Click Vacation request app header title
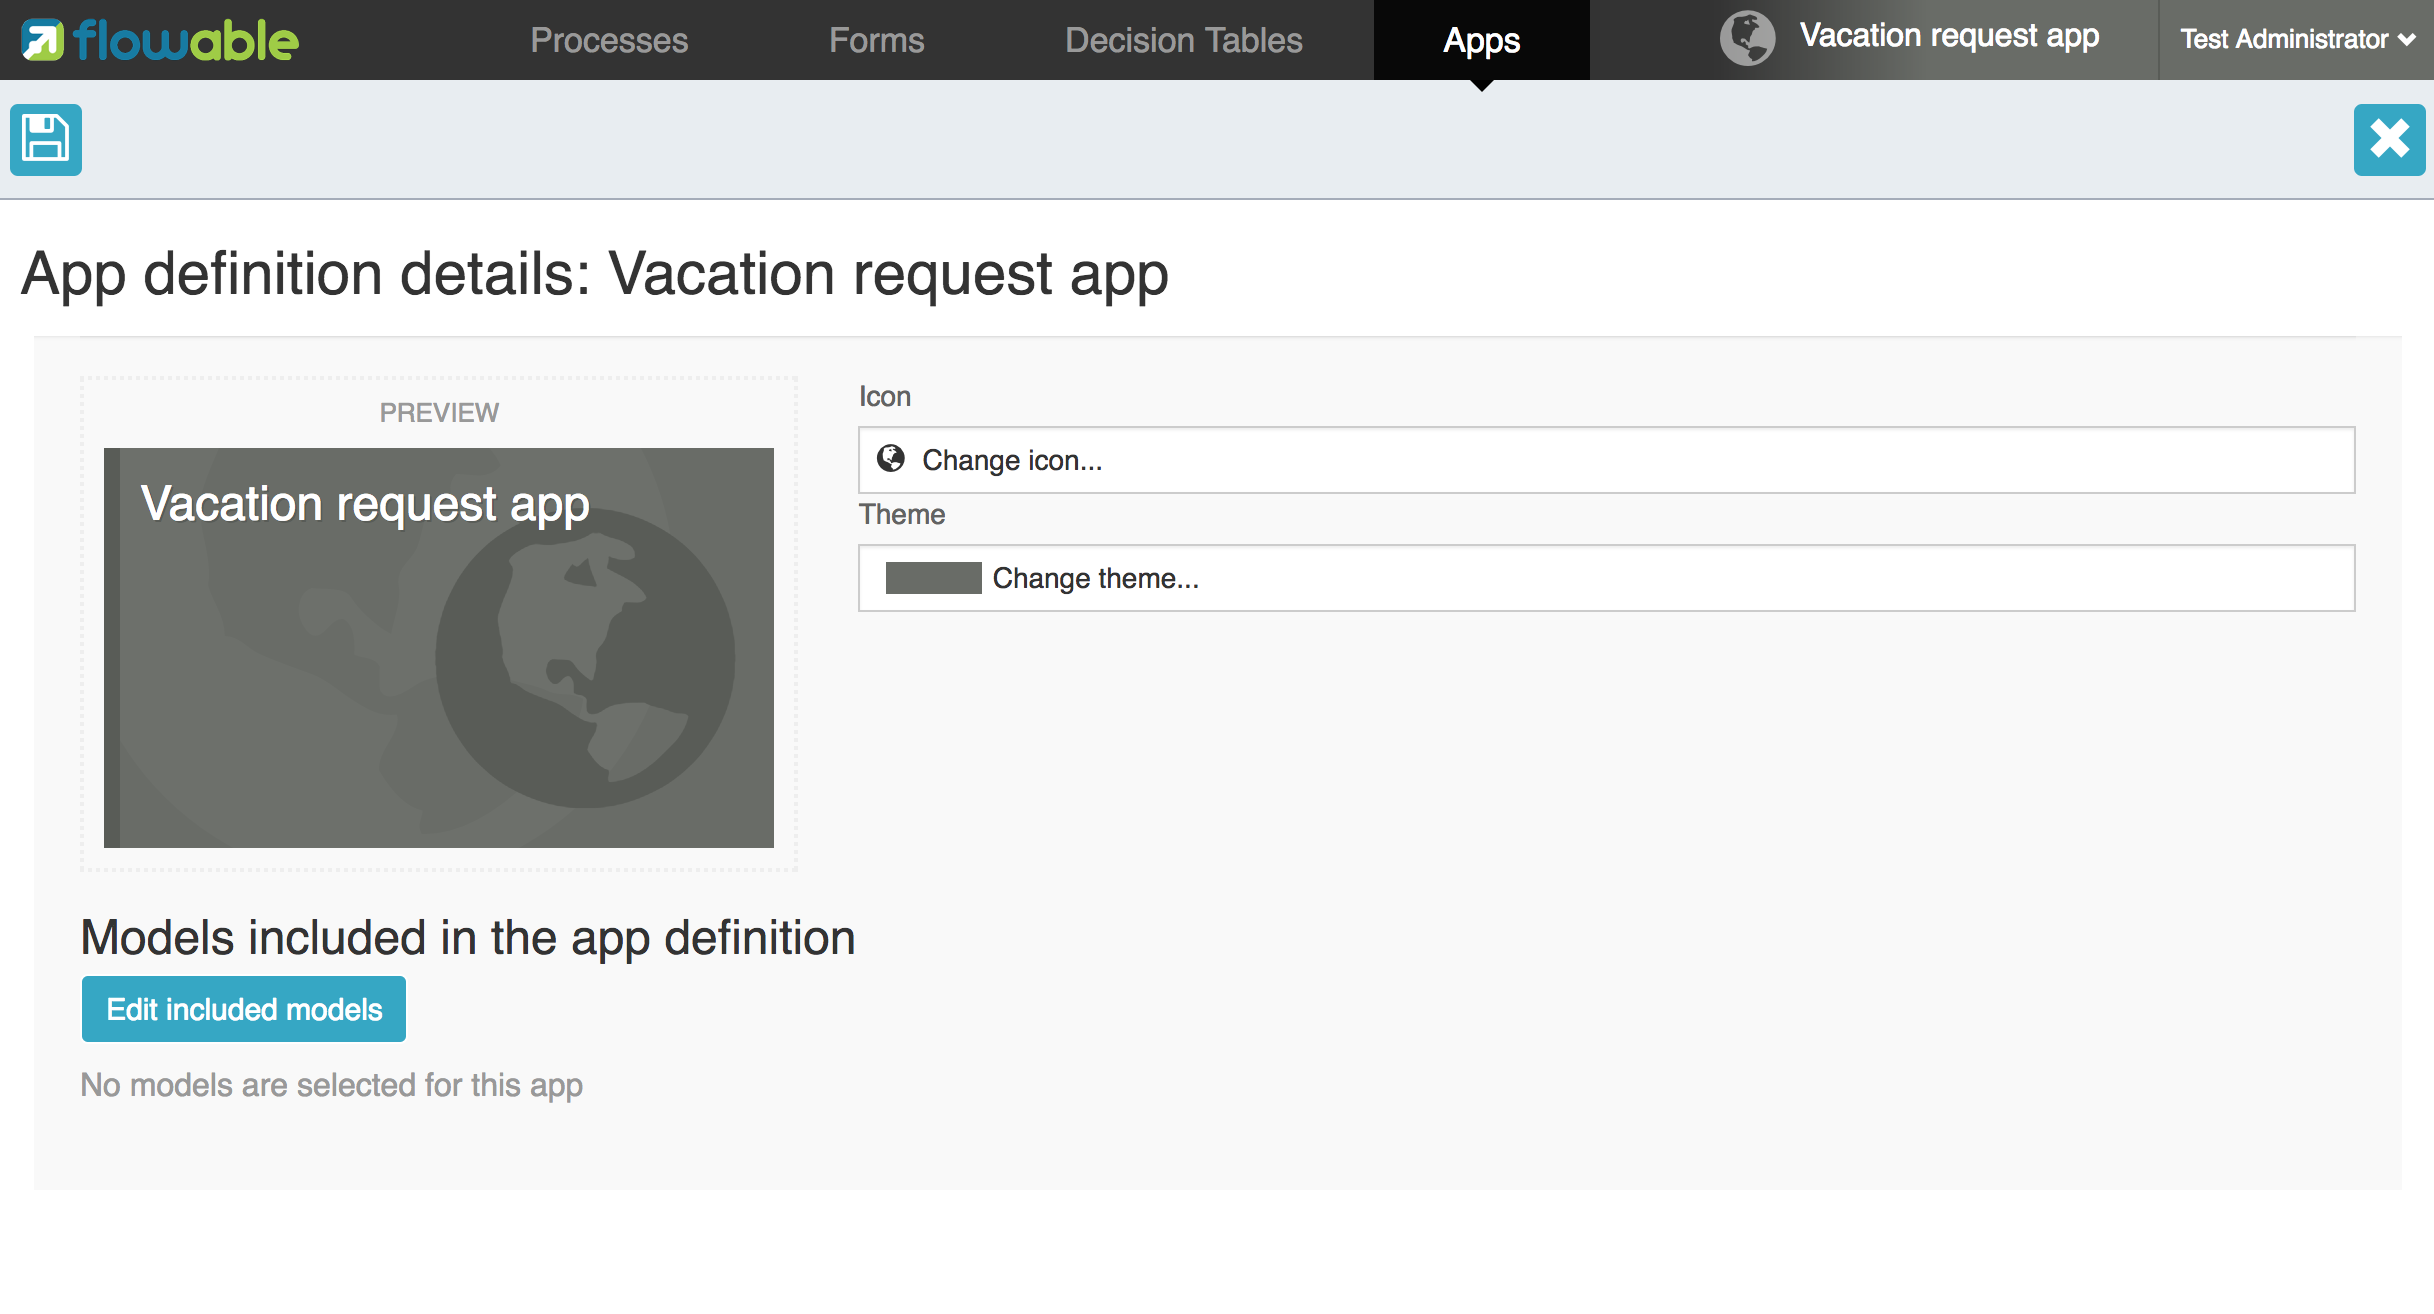 tap(1948, 36)
